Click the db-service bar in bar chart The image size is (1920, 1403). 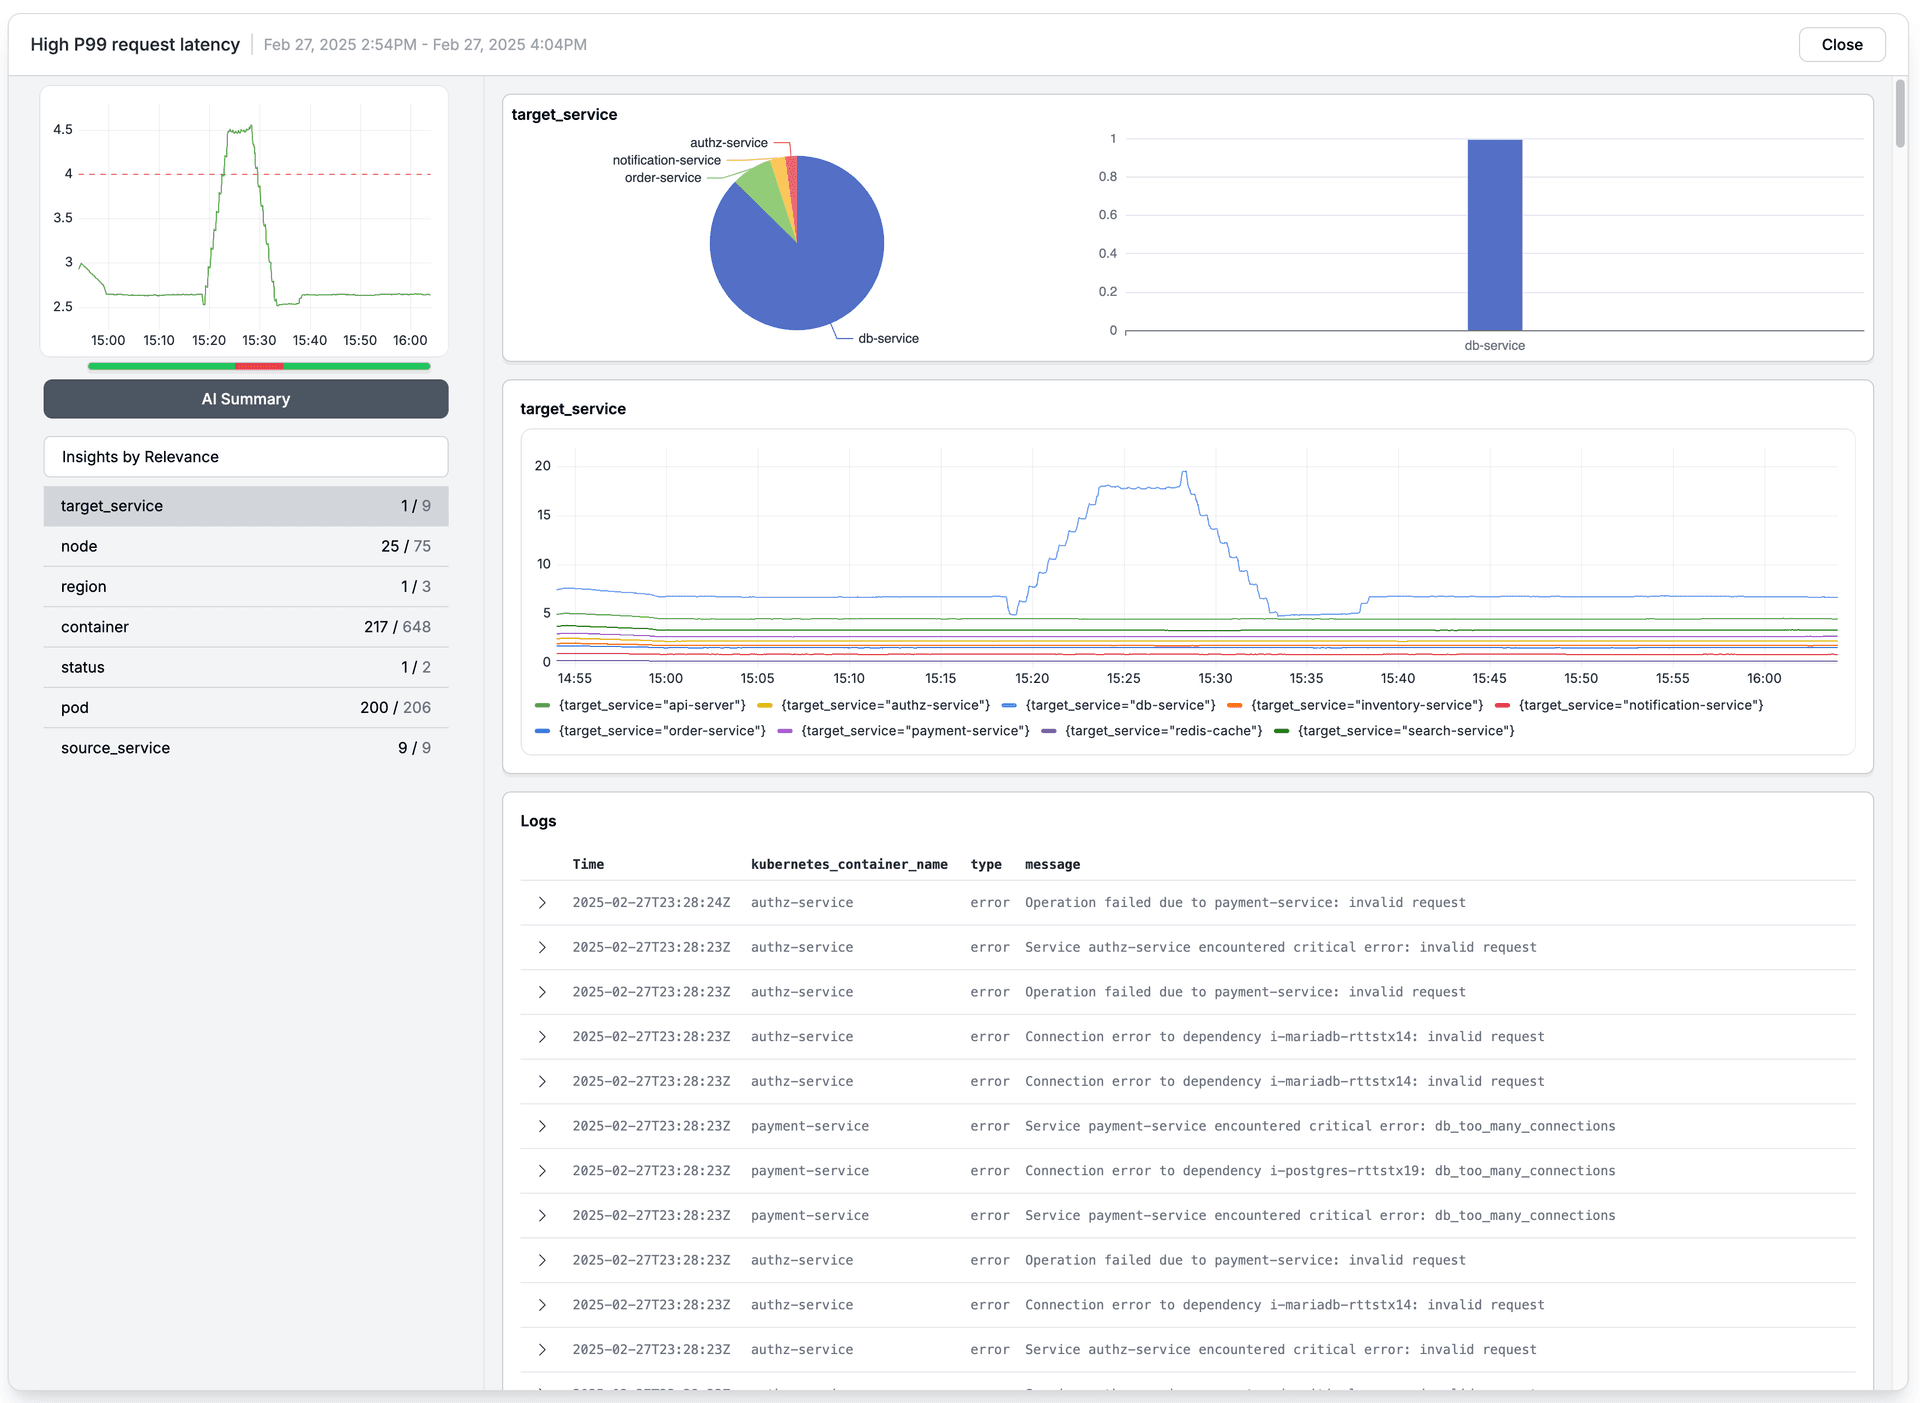tap(1494, 235)
